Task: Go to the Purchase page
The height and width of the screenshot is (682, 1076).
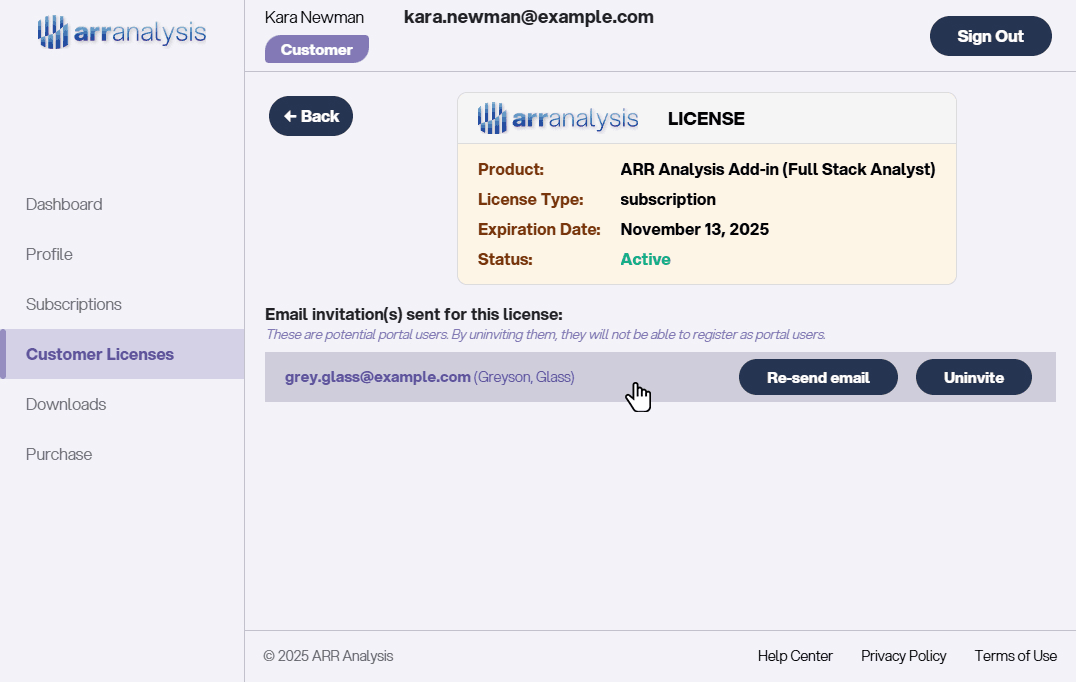Action: tap(58, 454)
